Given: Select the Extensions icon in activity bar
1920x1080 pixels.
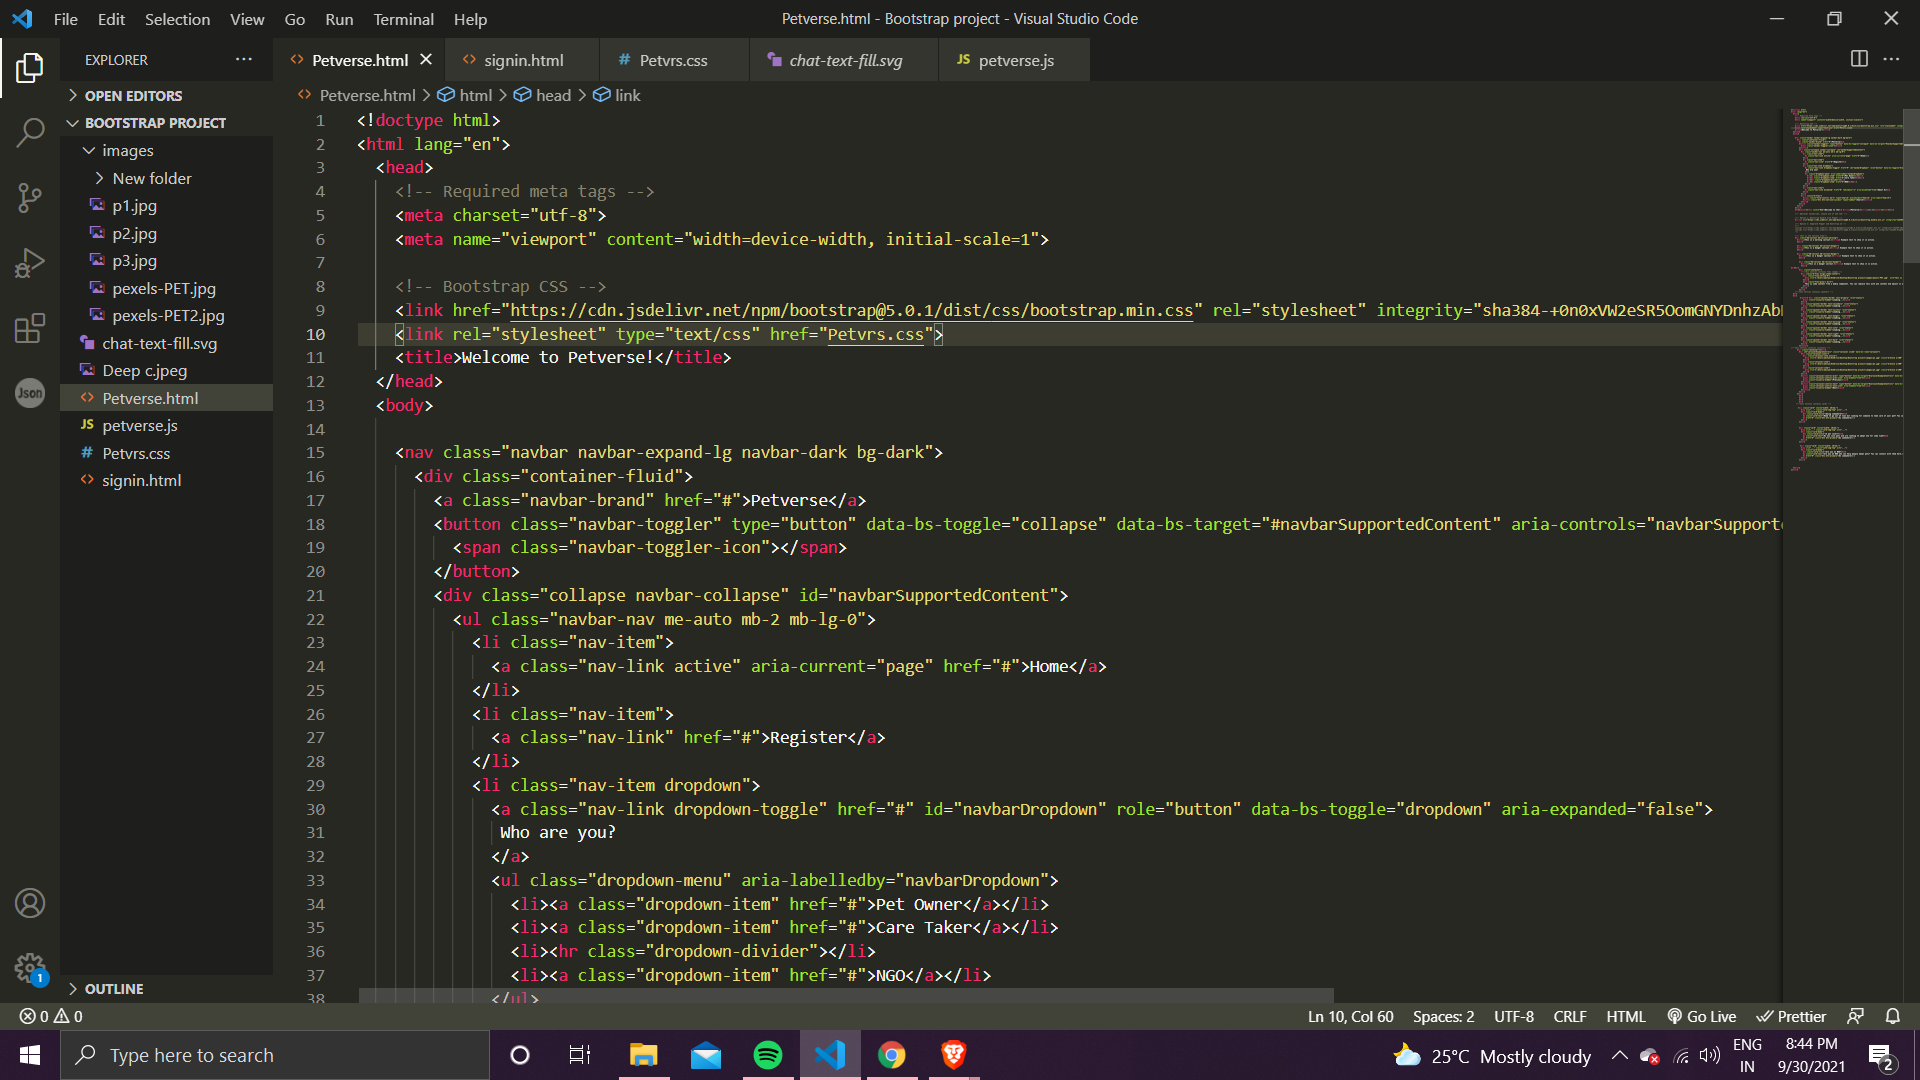Looking at the screenshot, I should point(29,326).
